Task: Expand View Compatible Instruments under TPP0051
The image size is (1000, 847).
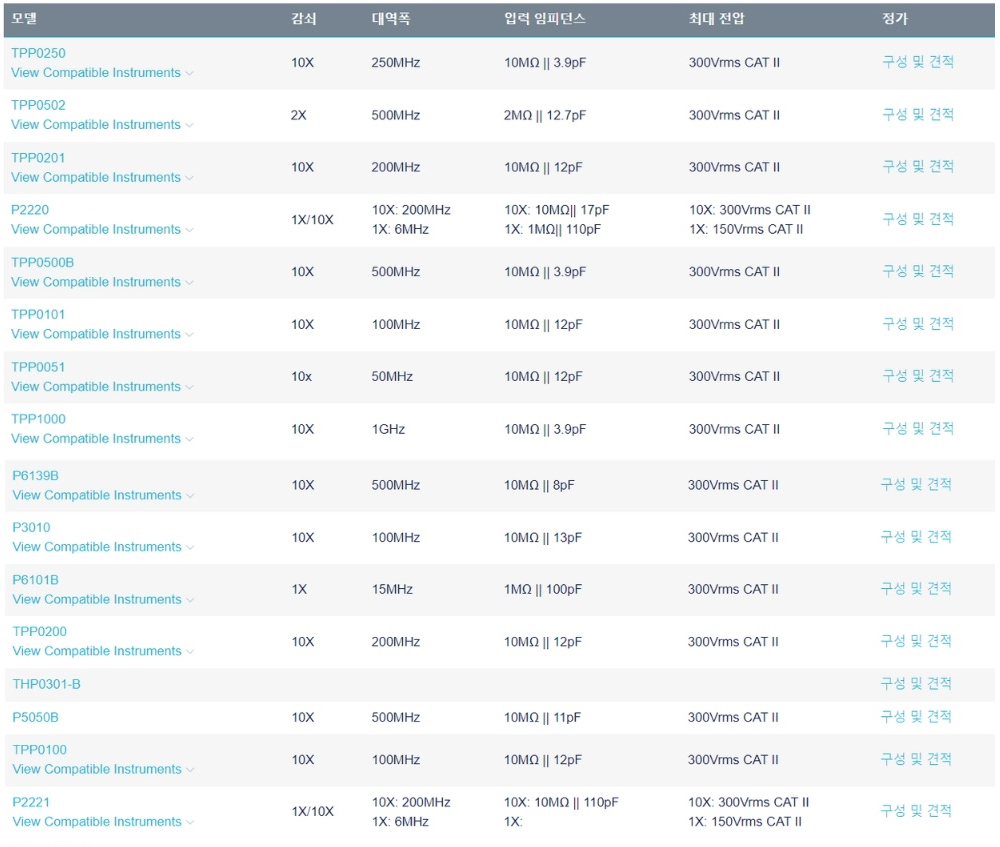Action: 102,387
